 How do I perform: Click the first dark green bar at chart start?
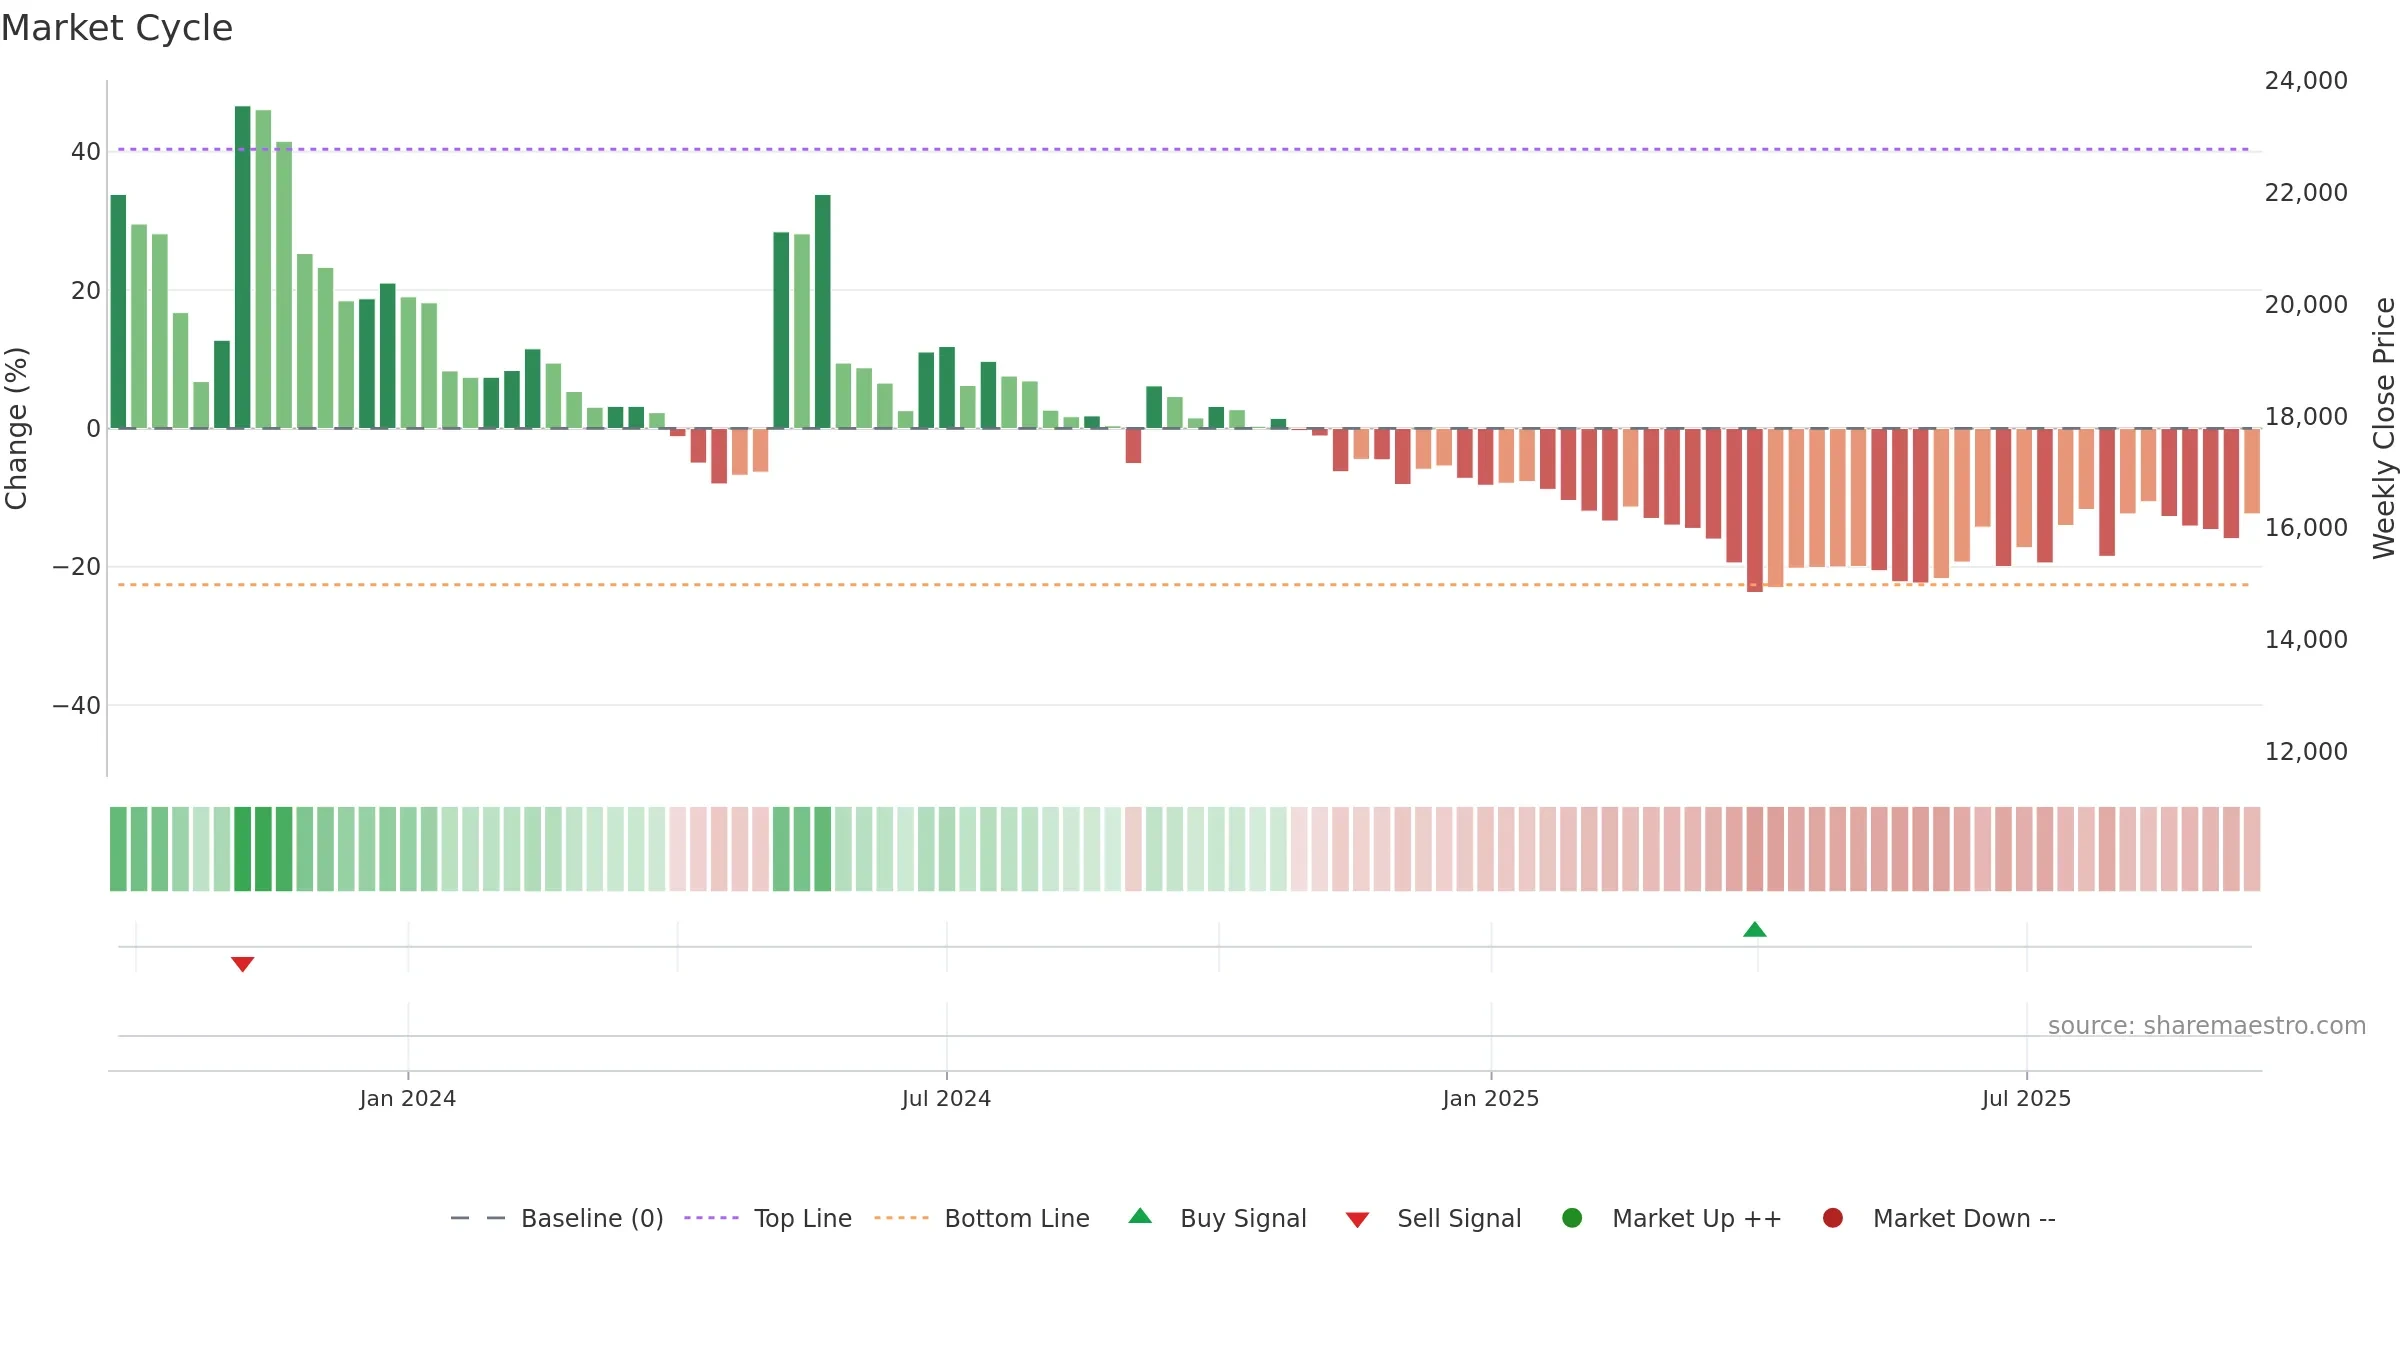point(118,312)
